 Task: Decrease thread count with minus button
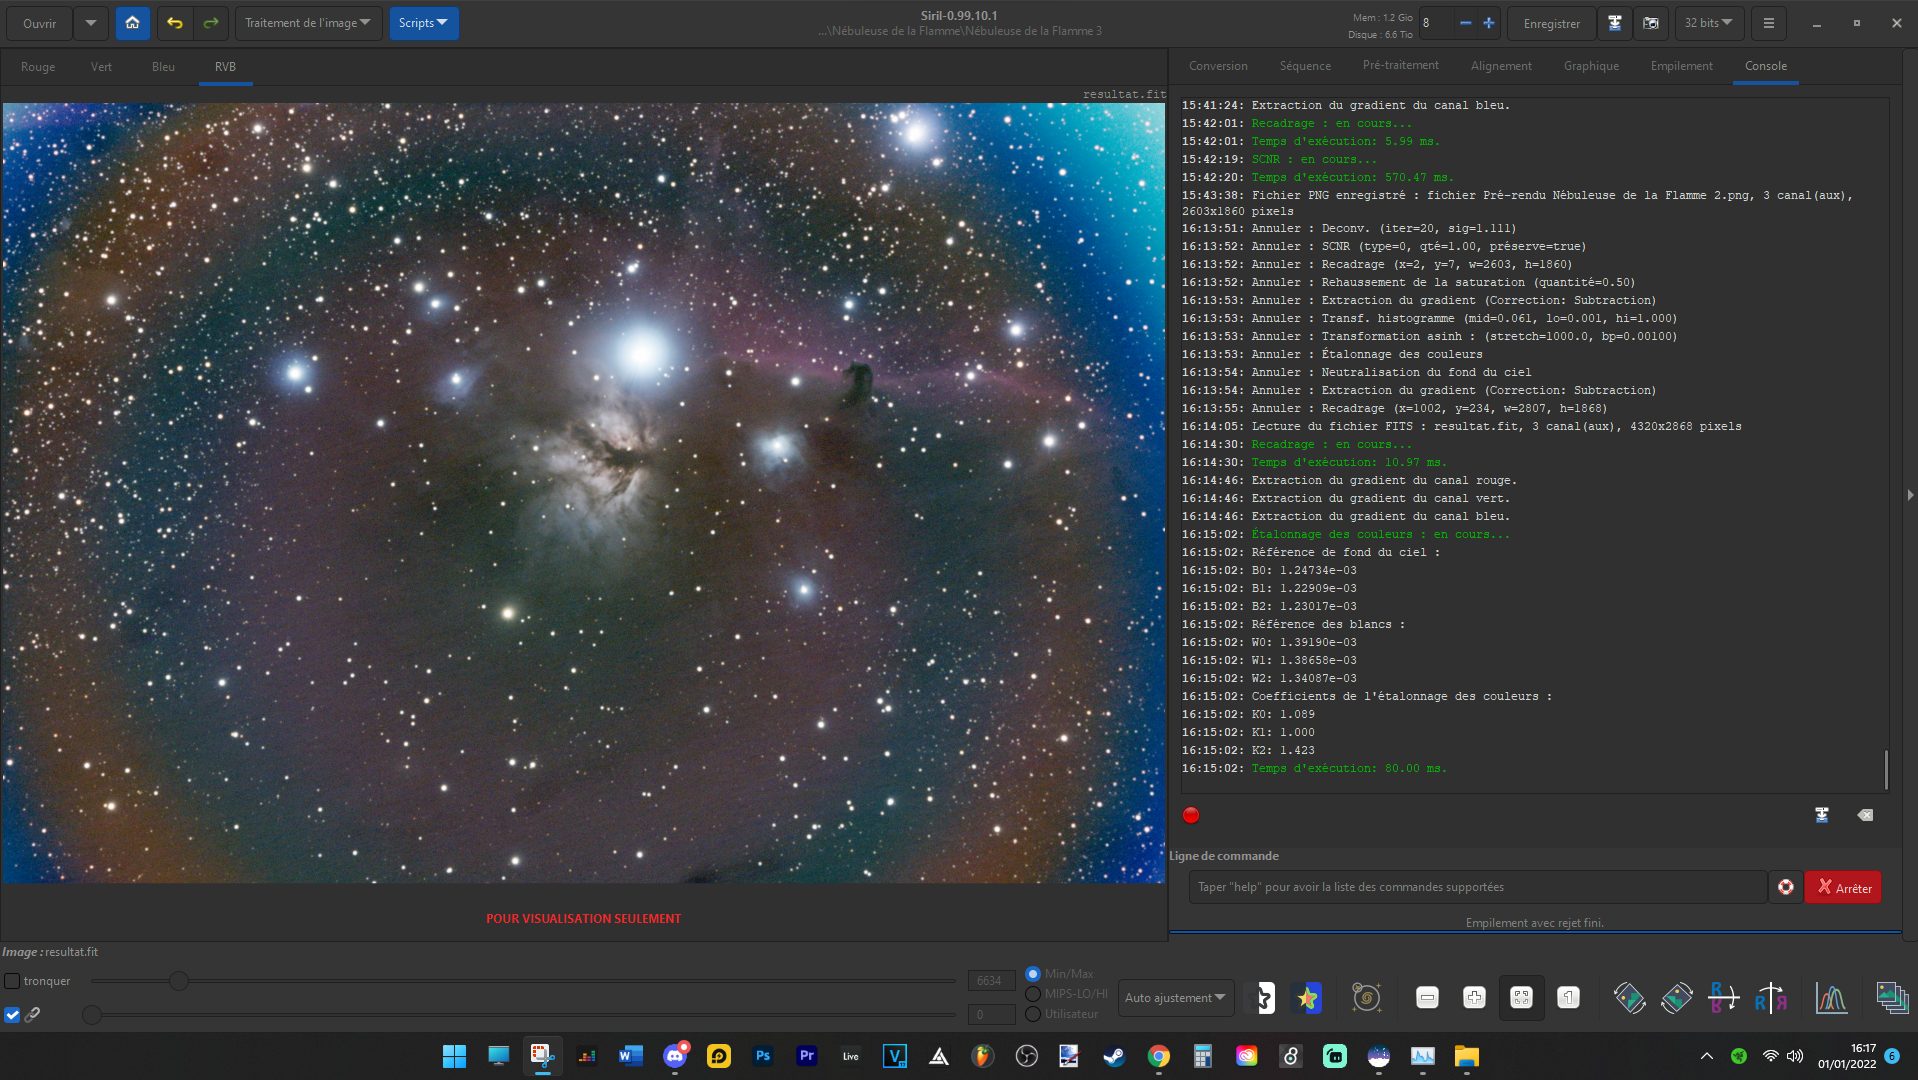click(1465, 23)
